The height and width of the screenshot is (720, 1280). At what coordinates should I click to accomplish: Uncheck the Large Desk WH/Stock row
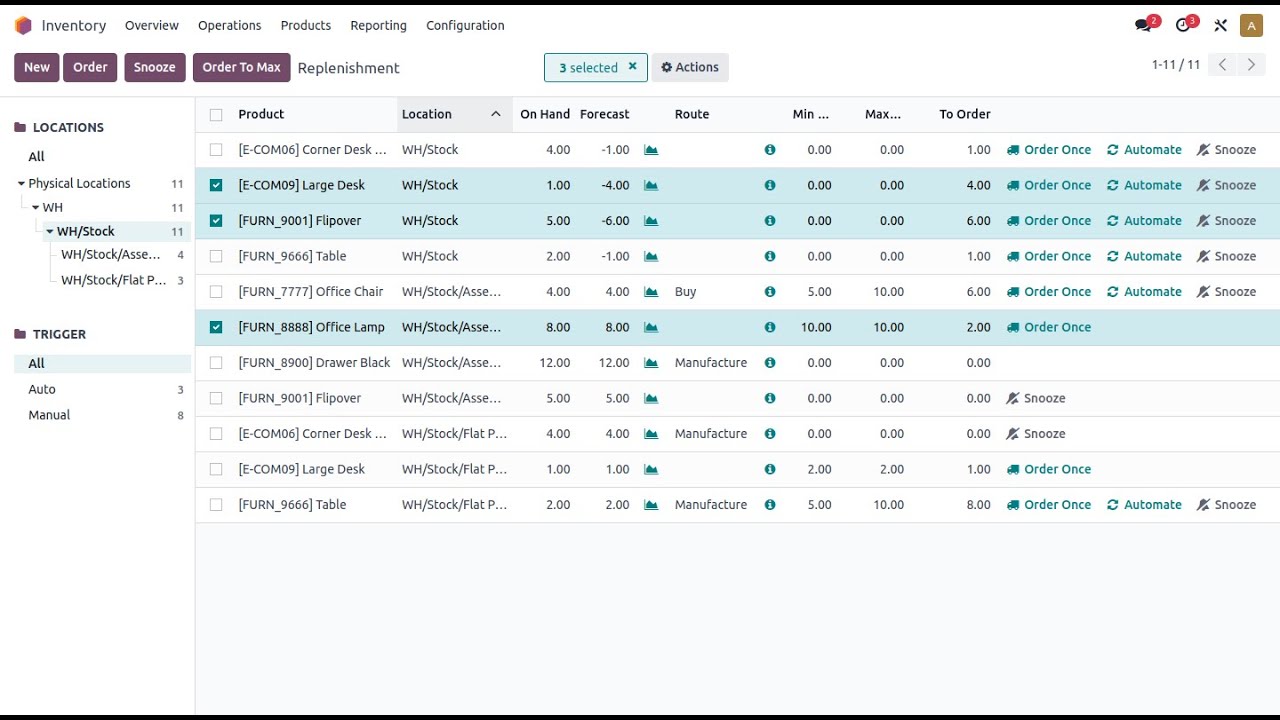(x=216, y=185)
